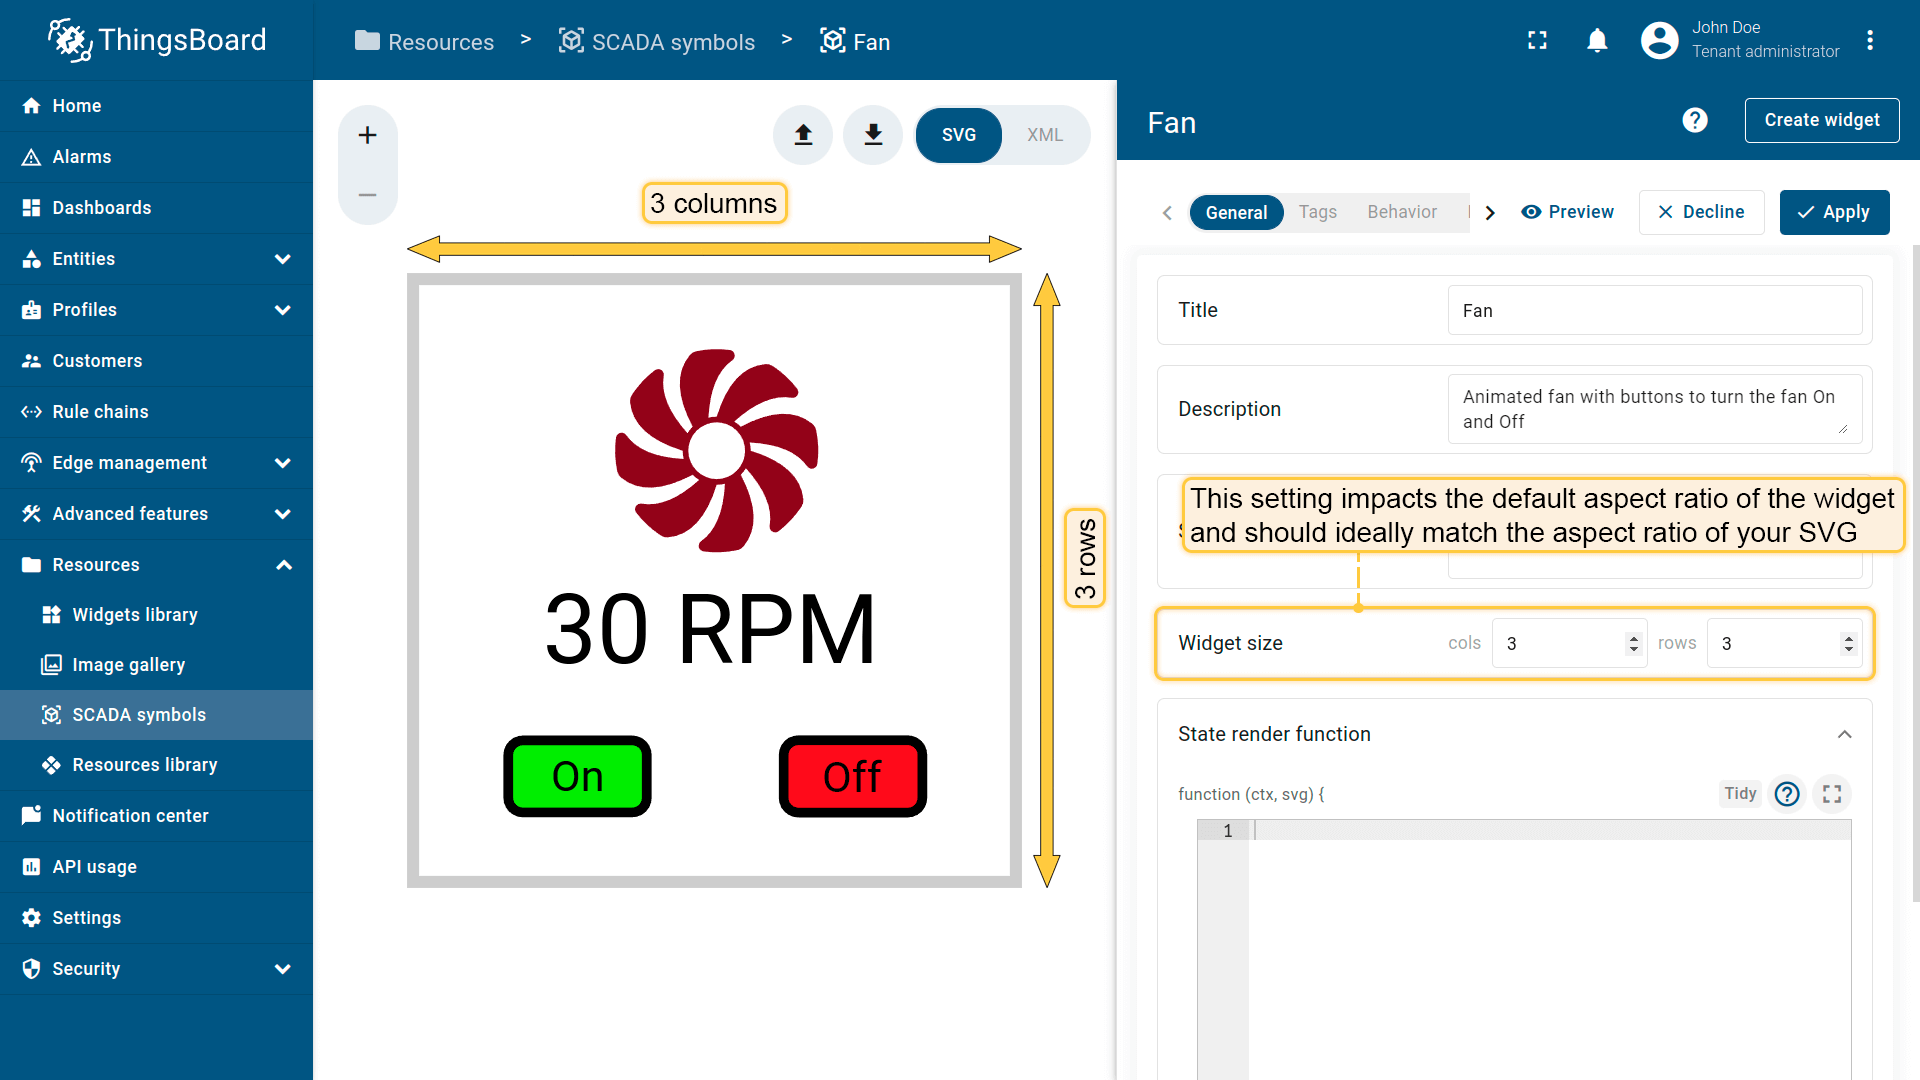
Task: Open the function help question icon
Action: [1786, 794]
